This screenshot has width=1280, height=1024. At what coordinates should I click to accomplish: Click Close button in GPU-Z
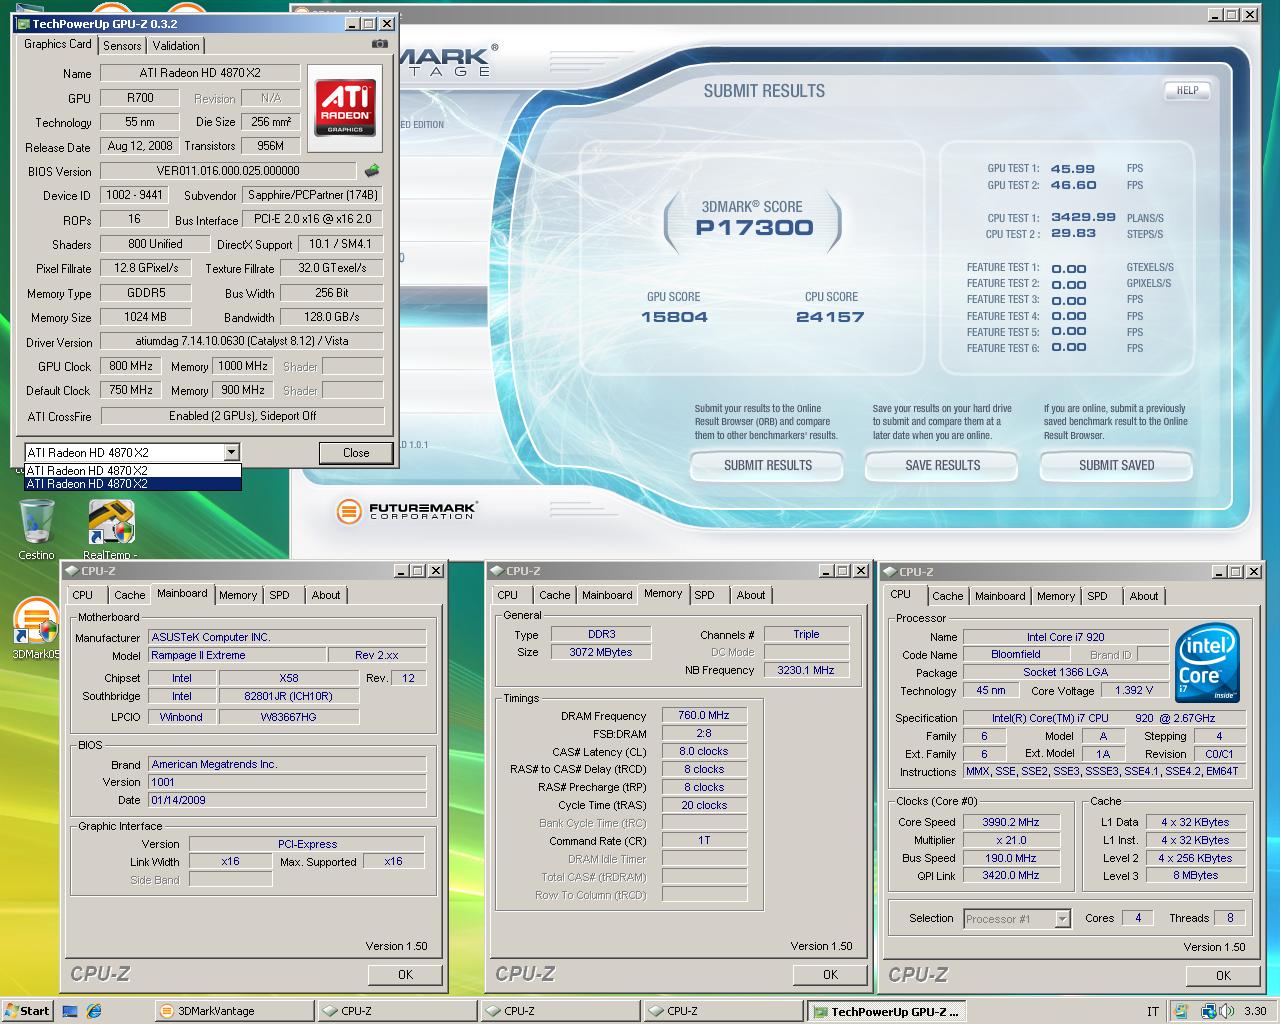(x=356, y=453)
